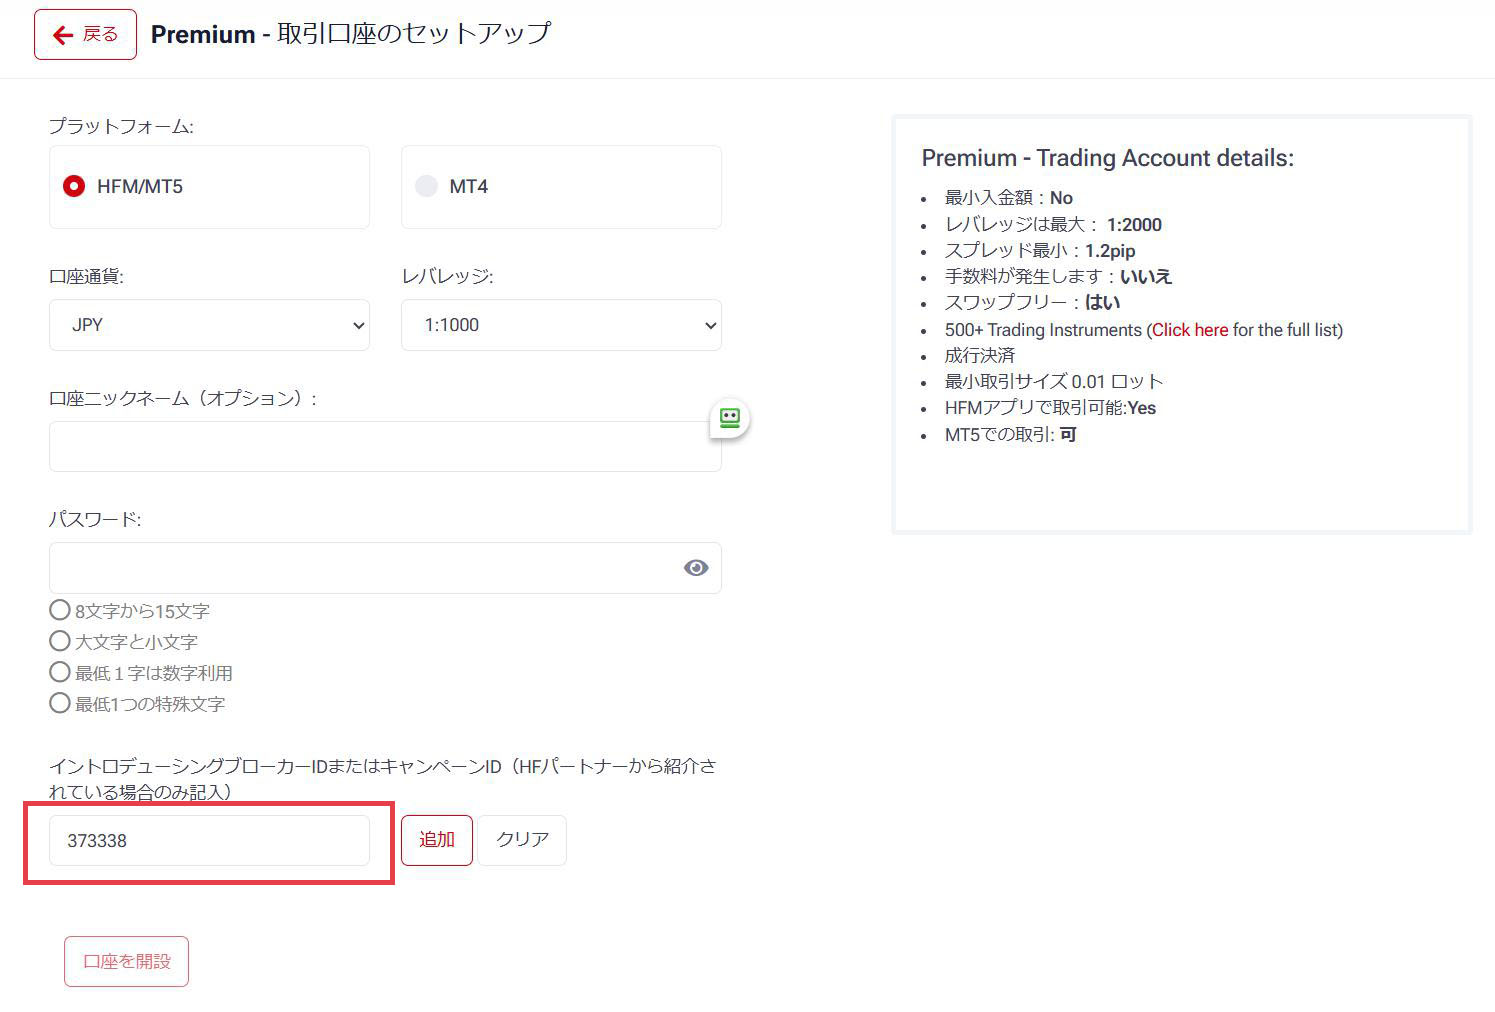Click the 最低1字は数字利用 requirement circle
This screenshot has height=1012, width=1495.
point(60,672)
